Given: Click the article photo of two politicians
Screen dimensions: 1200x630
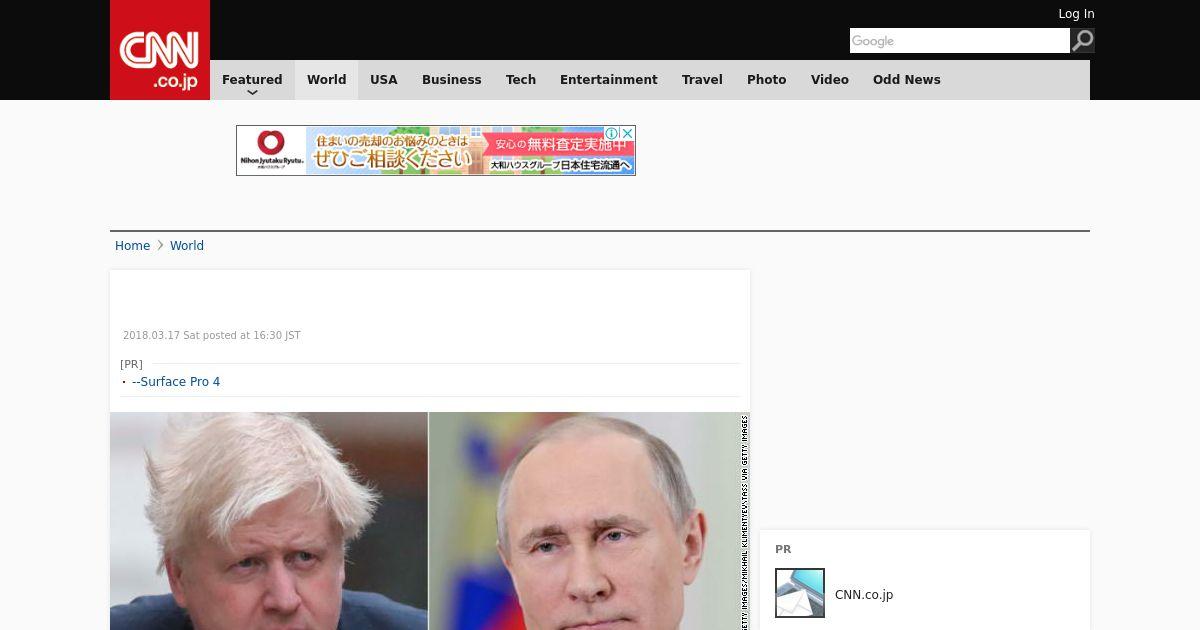Looking at the screenshot, I should [430, 521].
